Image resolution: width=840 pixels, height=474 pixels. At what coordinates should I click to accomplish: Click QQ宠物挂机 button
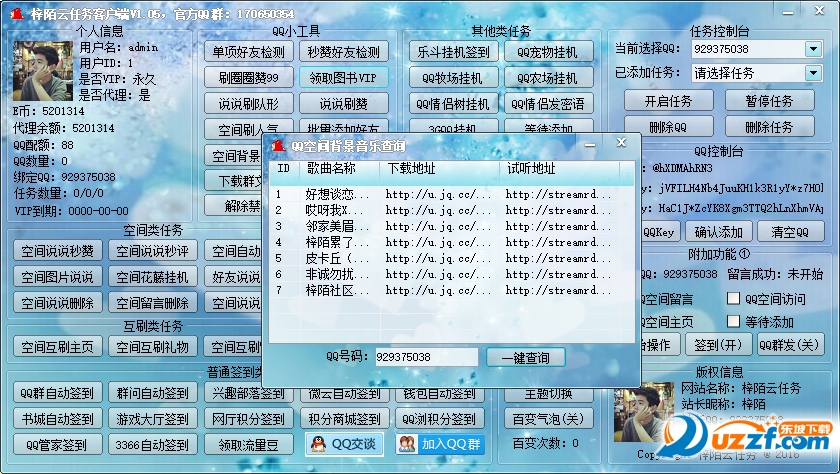548,52
